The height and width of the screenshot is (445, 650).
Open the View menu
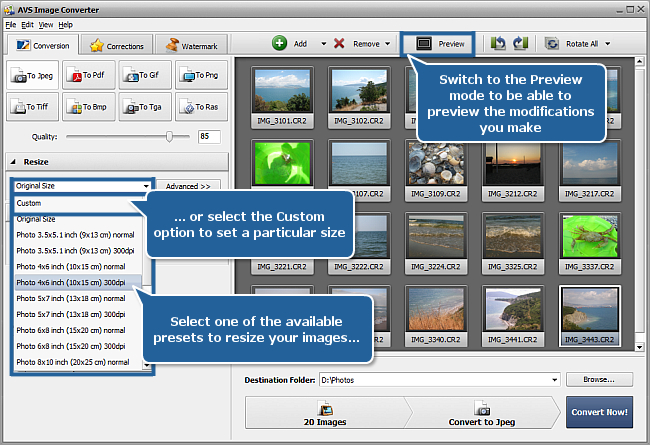tap(46, 25)
